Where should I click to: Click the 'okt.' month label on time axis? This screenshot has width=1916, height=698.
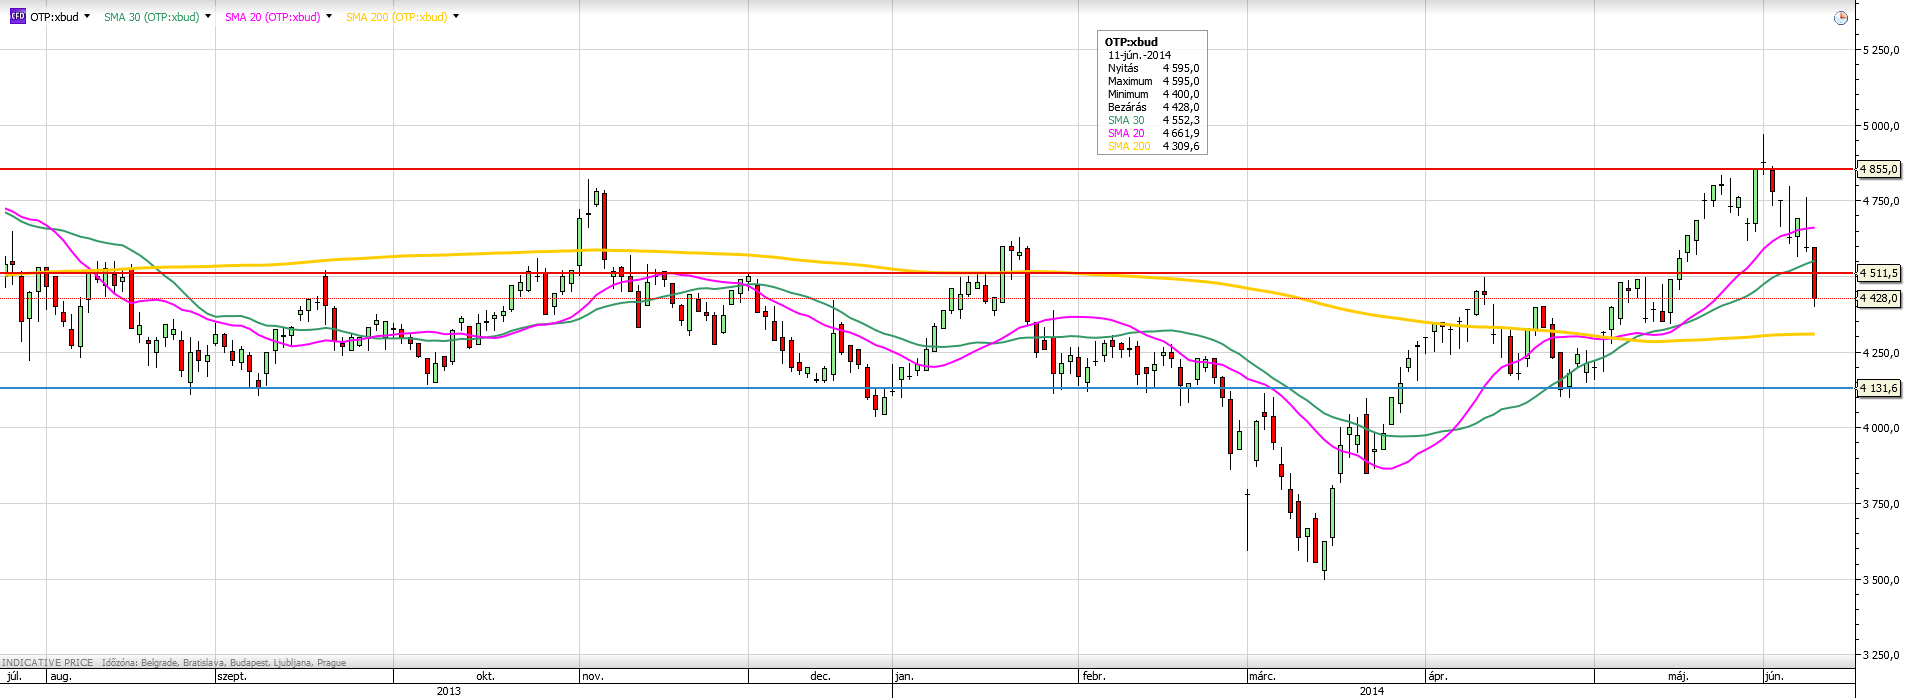click(485, 676)
